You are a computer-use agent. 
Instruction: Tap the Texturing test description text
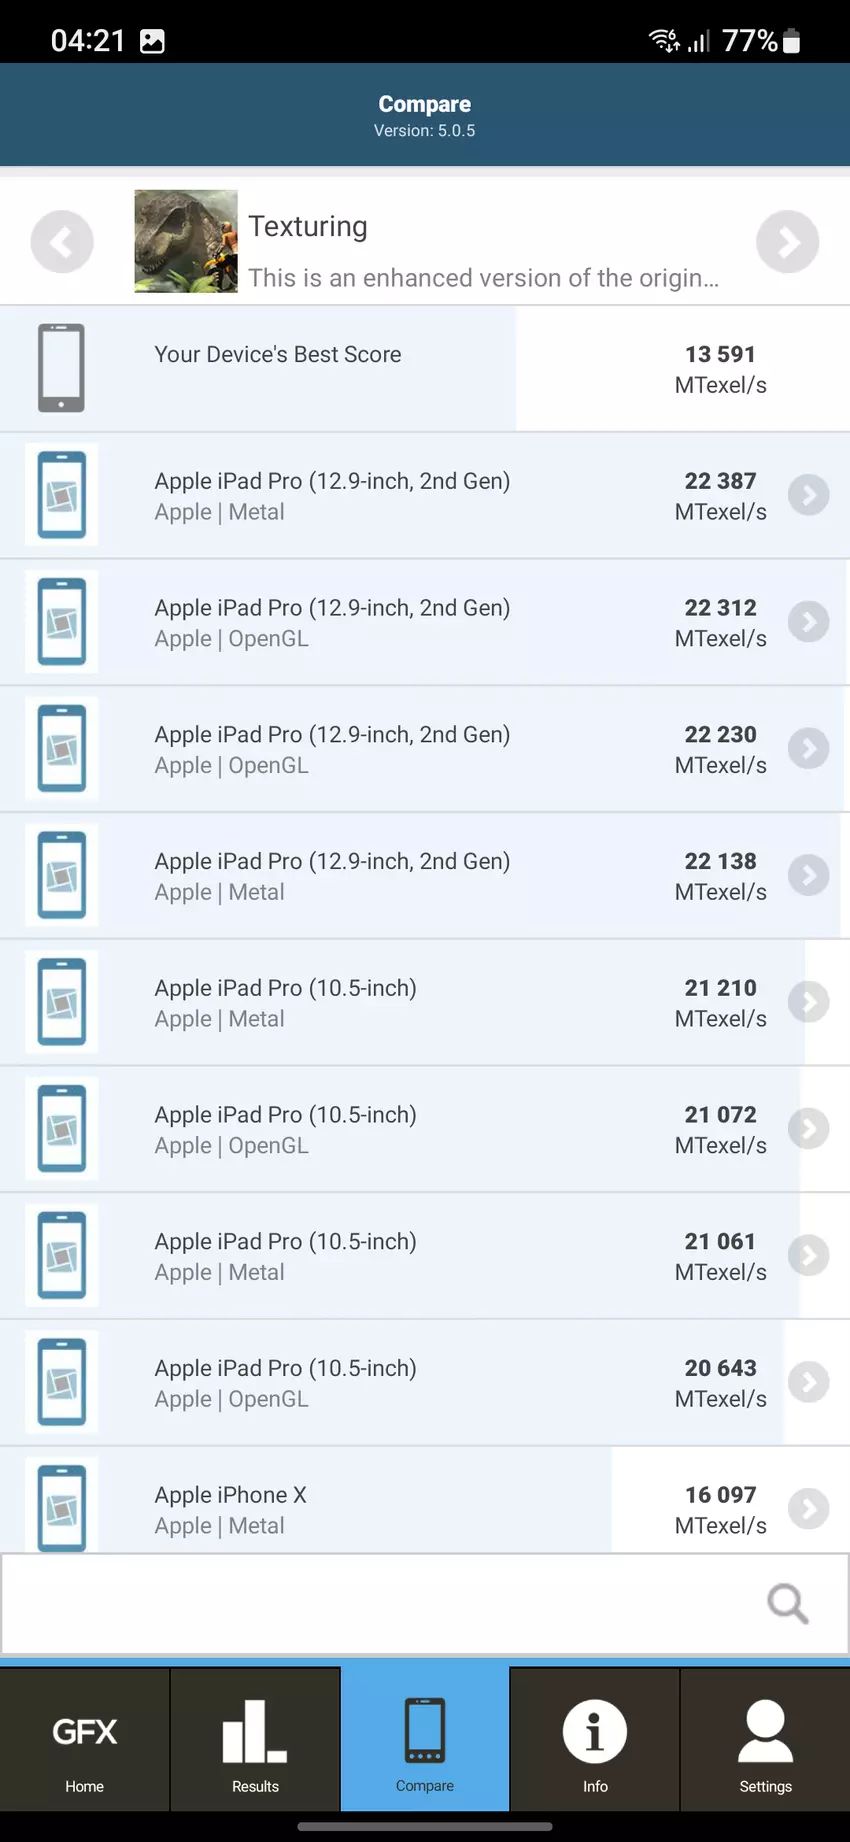(483, 278)
